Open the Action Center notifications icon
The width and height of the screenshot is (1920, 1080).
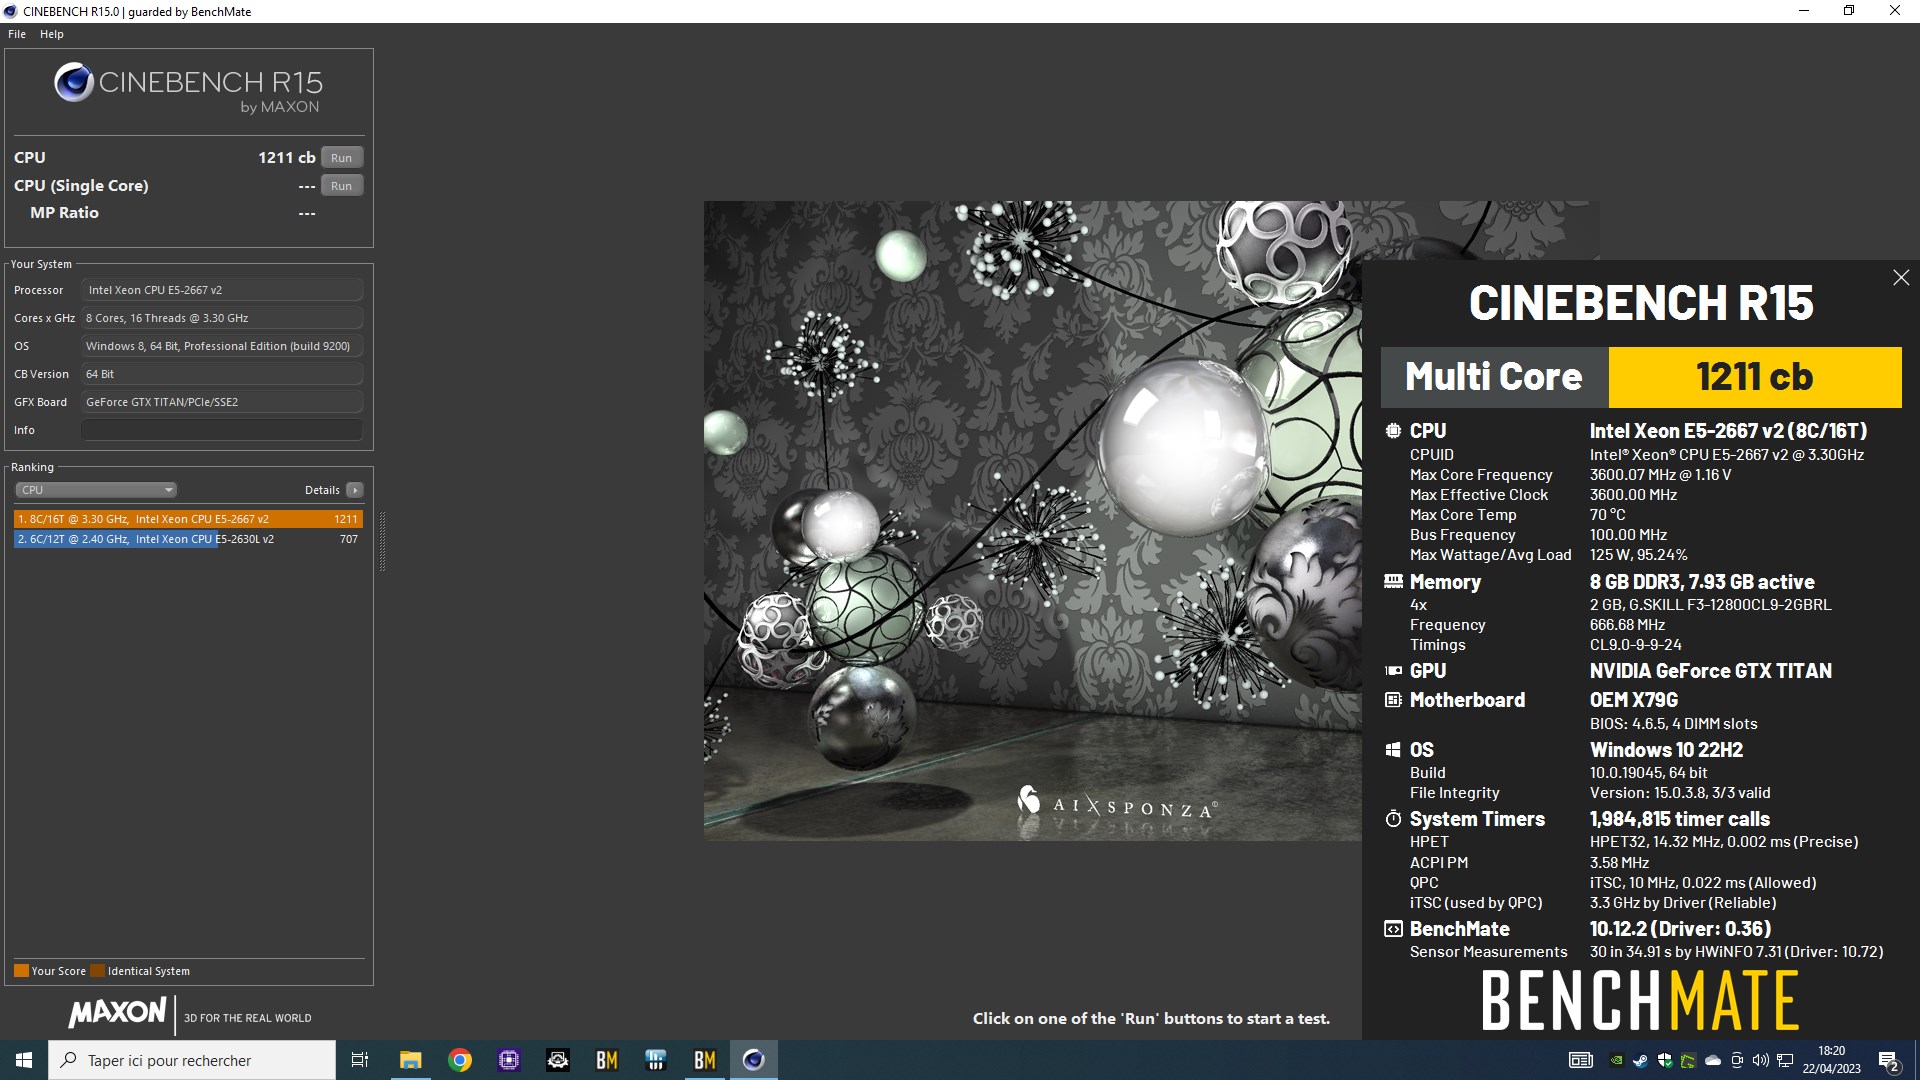[x=1889, y=1061]
